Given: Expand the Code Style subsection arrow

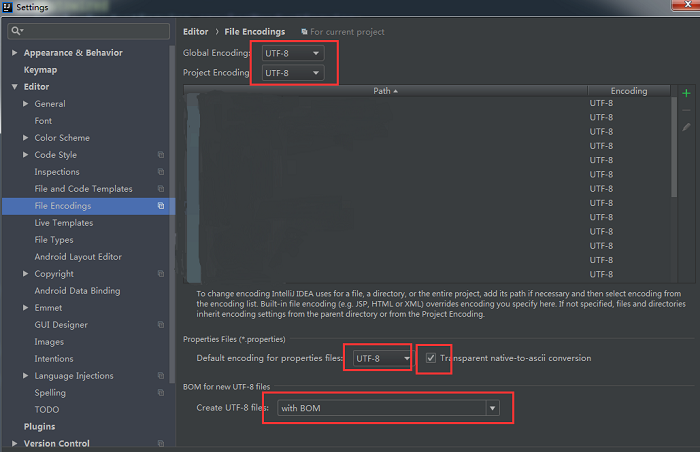Looking at the screenshot, I should pyautogui.click(x=25, y=155).
